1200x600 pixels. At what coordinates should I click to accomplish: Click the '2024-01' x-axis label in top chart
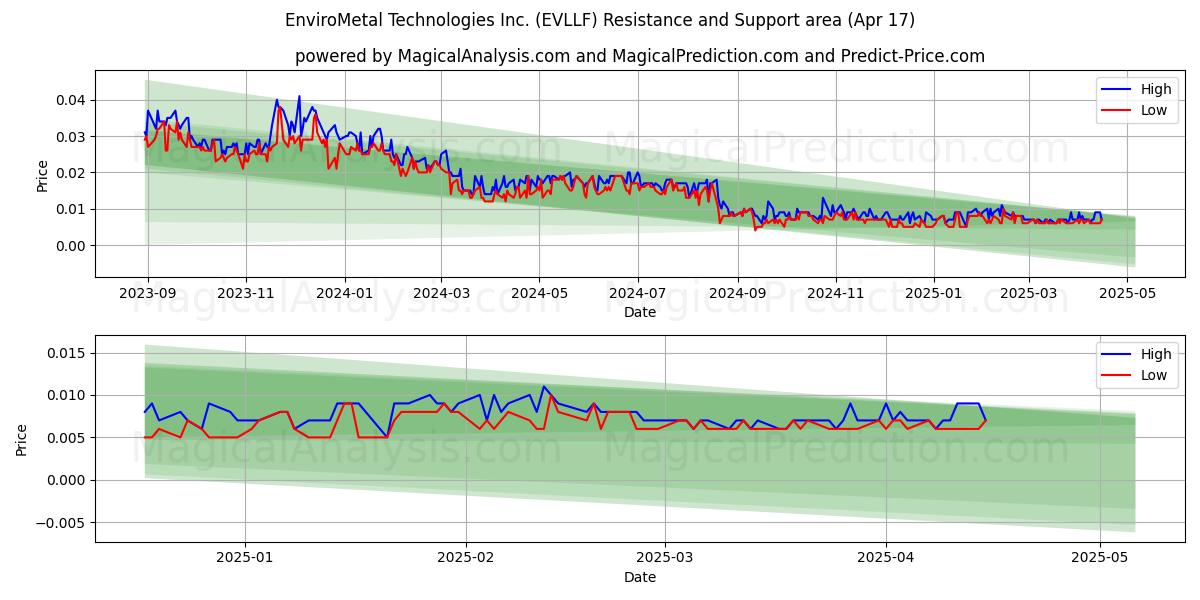pos(344,294)
